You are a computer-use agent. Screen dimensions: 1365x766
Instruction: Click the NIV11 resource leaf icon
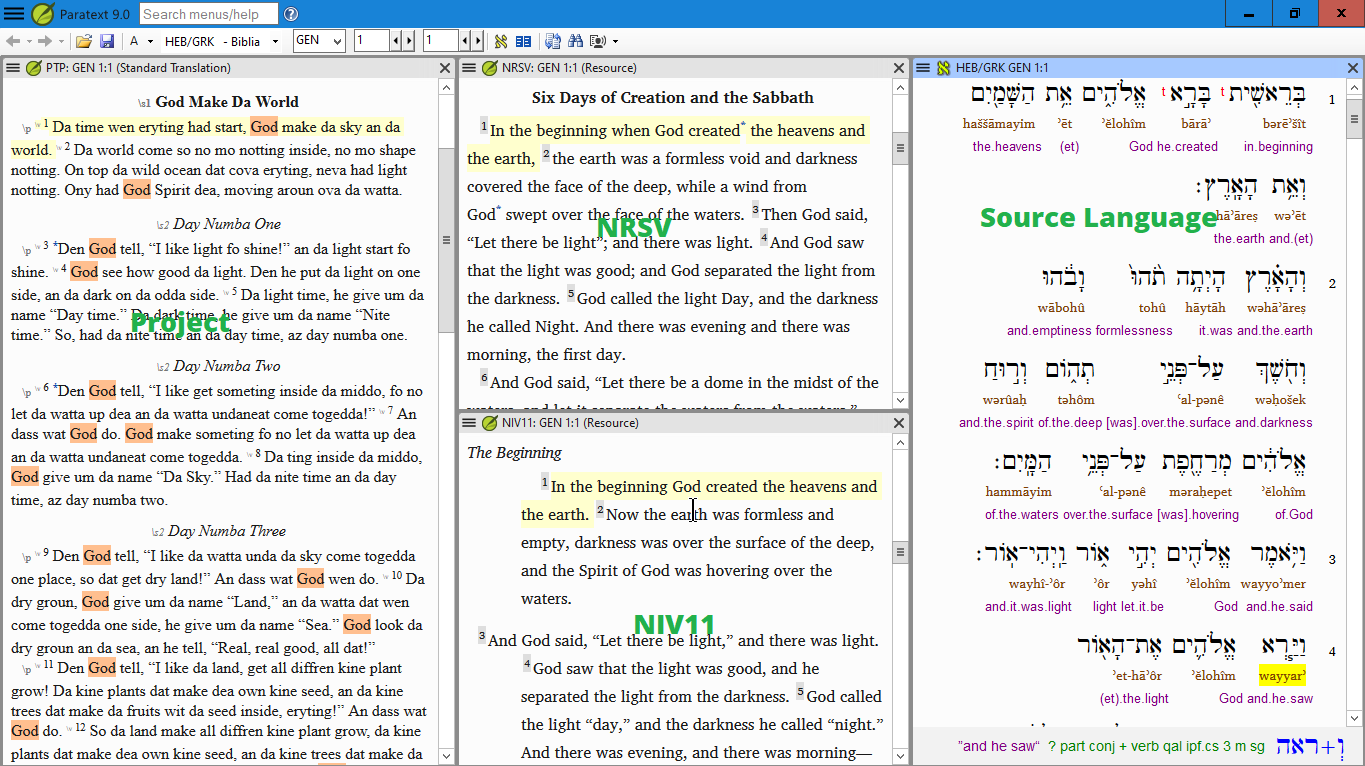click(x=489, y=422)
